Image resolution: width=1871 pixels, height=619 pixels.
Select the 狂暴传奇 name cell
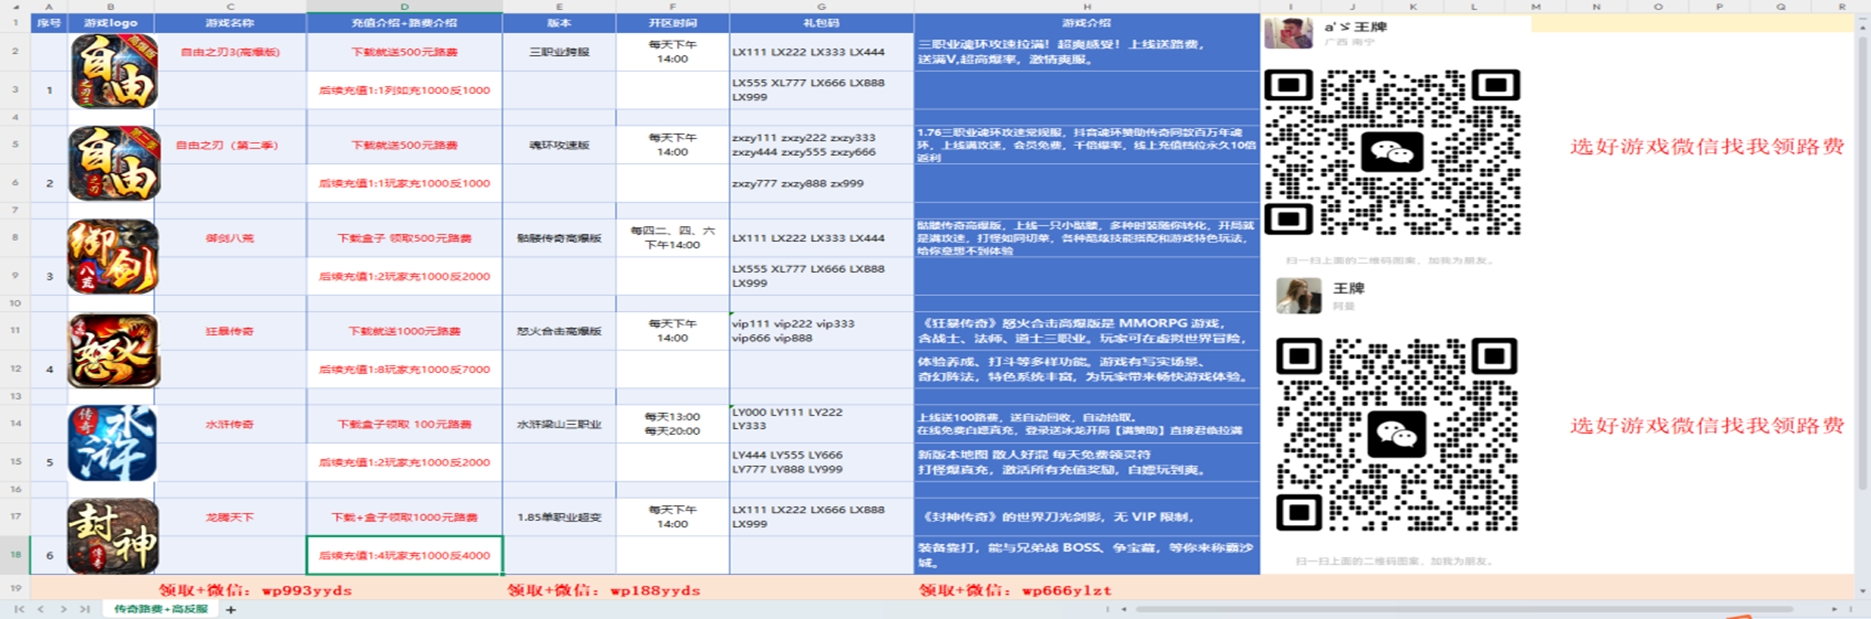pyautogui.click(x=230, y=331)
